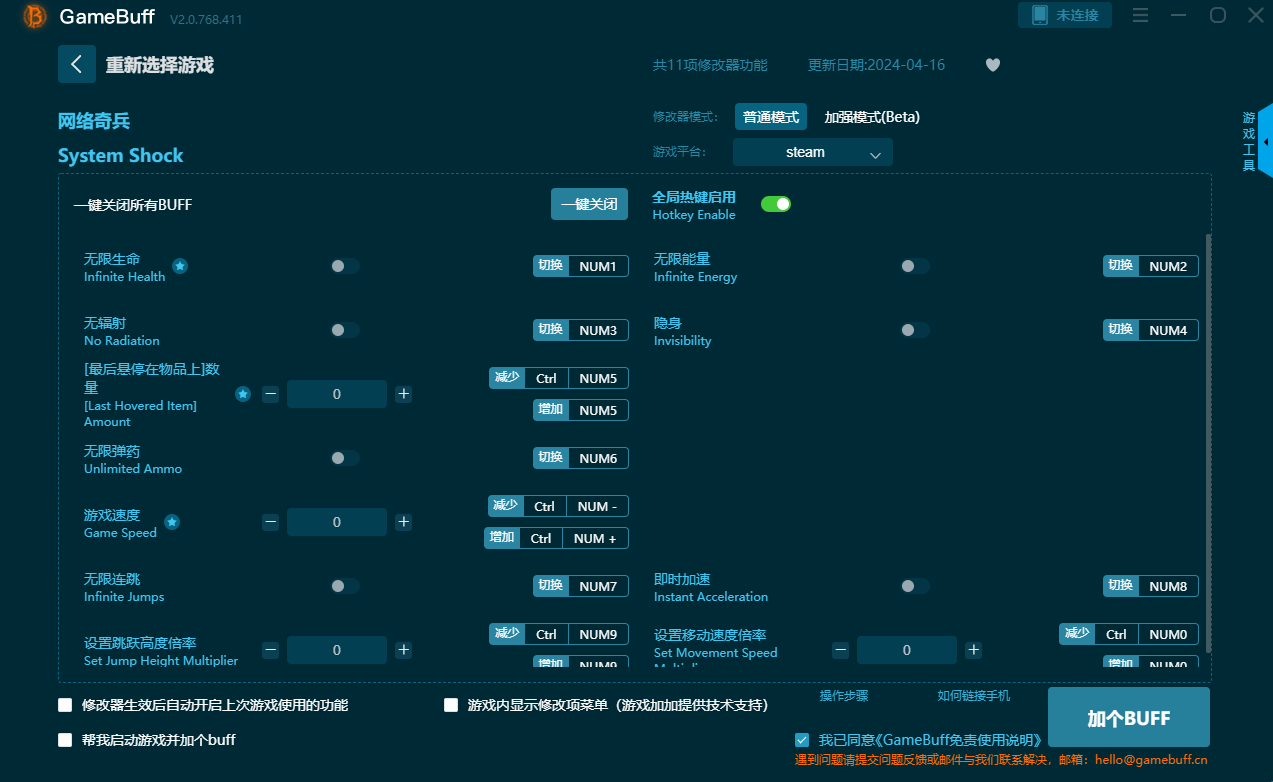This screenshot has width=1273, height=782.
Task: Open the hamburger menu icon
Action: click(x=1140, y=15)
